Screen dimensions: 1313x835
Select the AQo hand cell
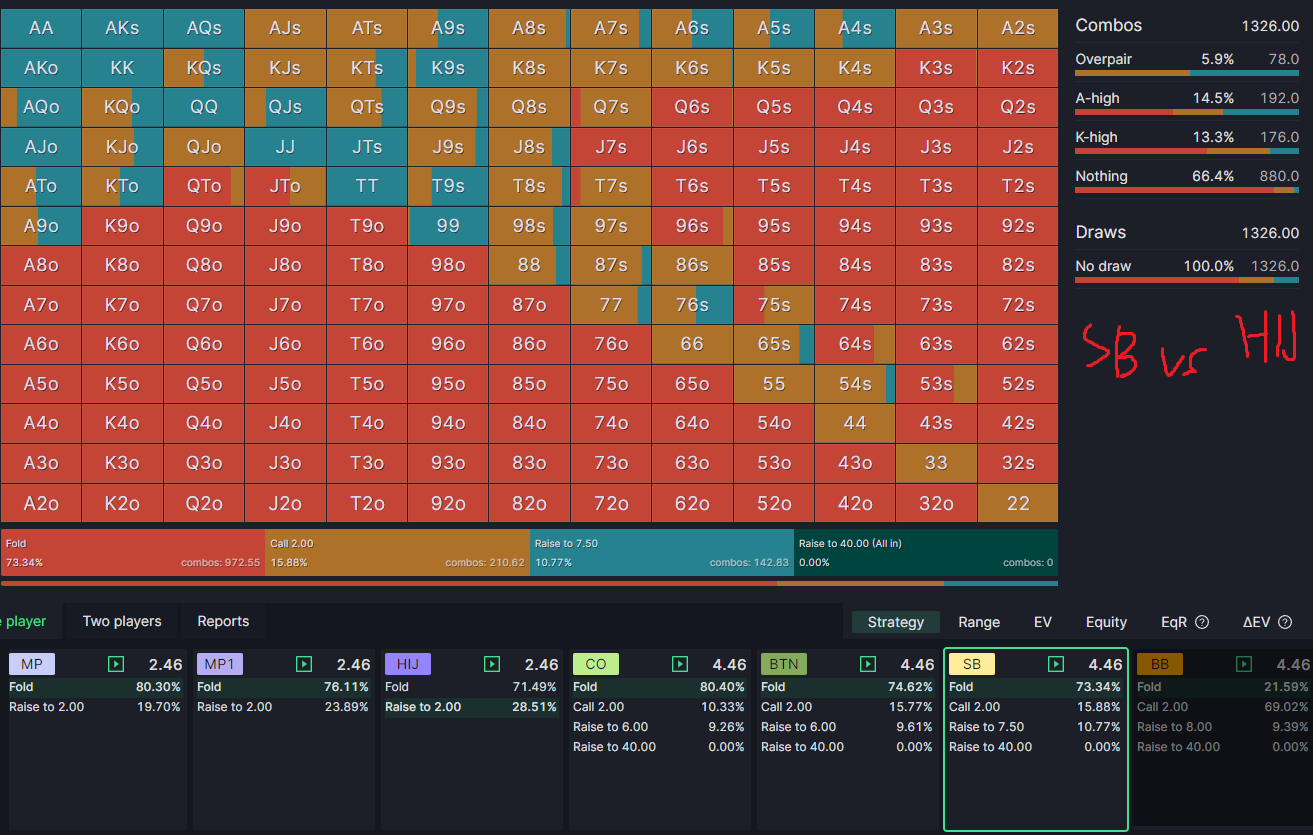(x=41, y=107)
